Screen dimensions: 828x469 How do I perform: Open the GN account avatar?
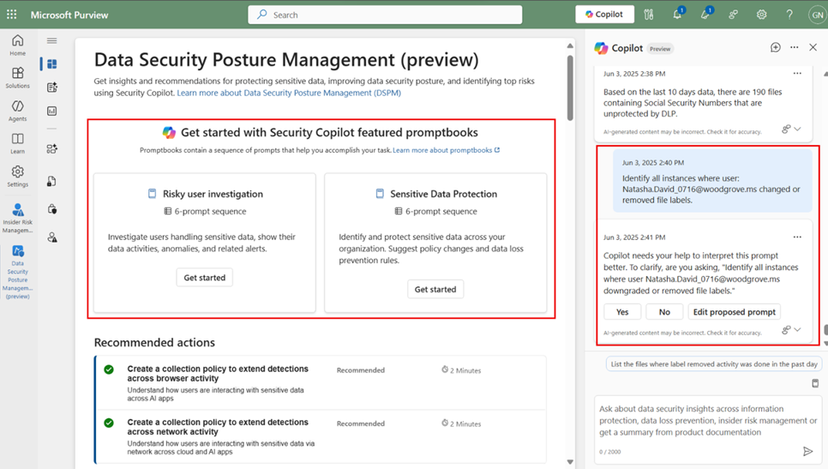[817, 15]
